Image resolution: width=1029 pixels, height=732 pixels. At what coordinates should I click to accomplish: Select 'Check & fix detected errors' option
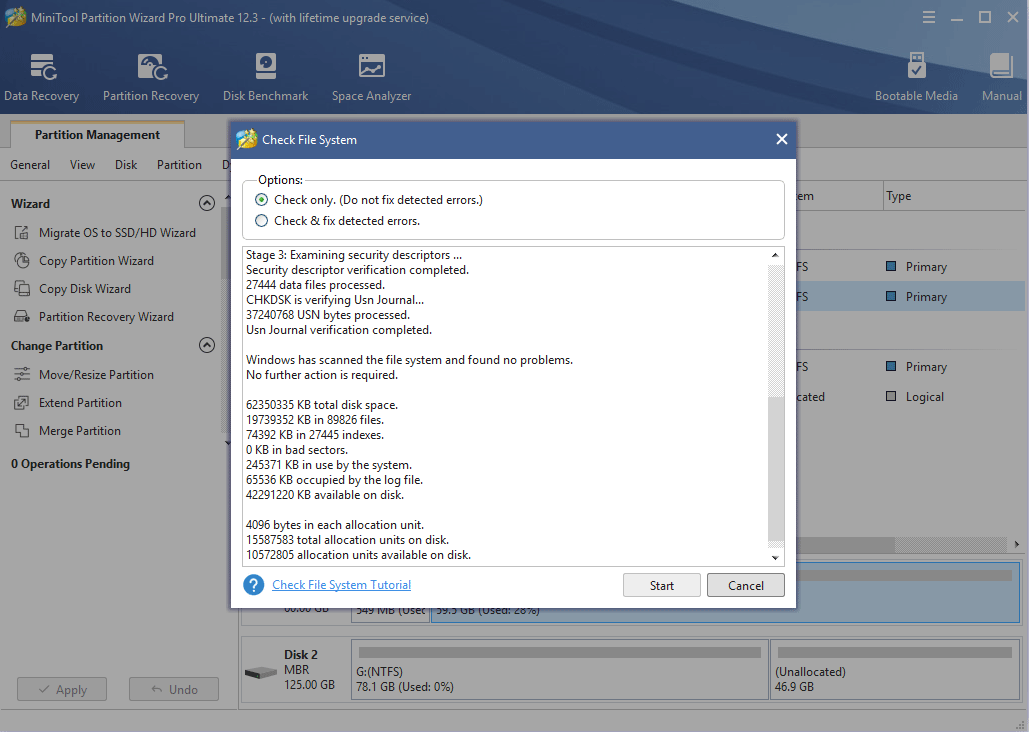coord(261,221)
